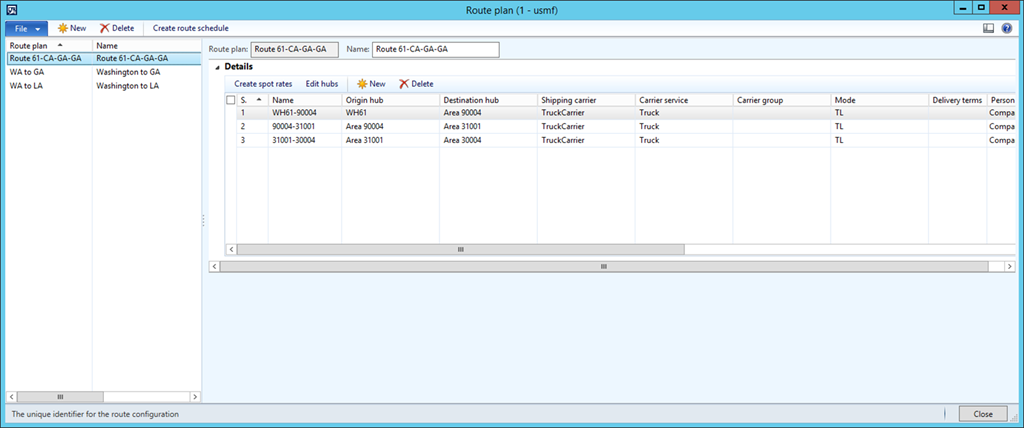1024x428 pixels.
Task: Collapse the Details section
Action: [x=218, y=67]
